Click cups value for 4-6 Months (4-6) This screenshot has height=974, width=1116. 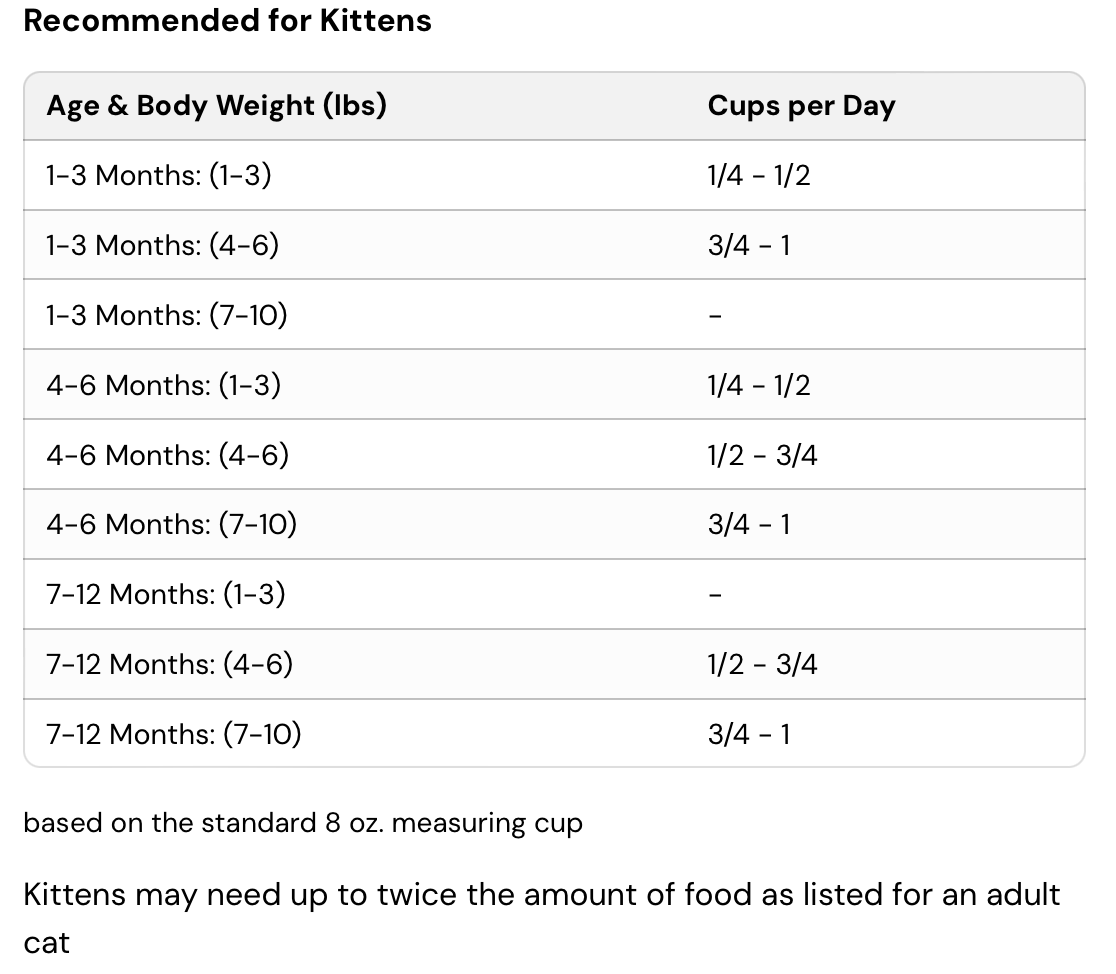[x=762, y=455]
